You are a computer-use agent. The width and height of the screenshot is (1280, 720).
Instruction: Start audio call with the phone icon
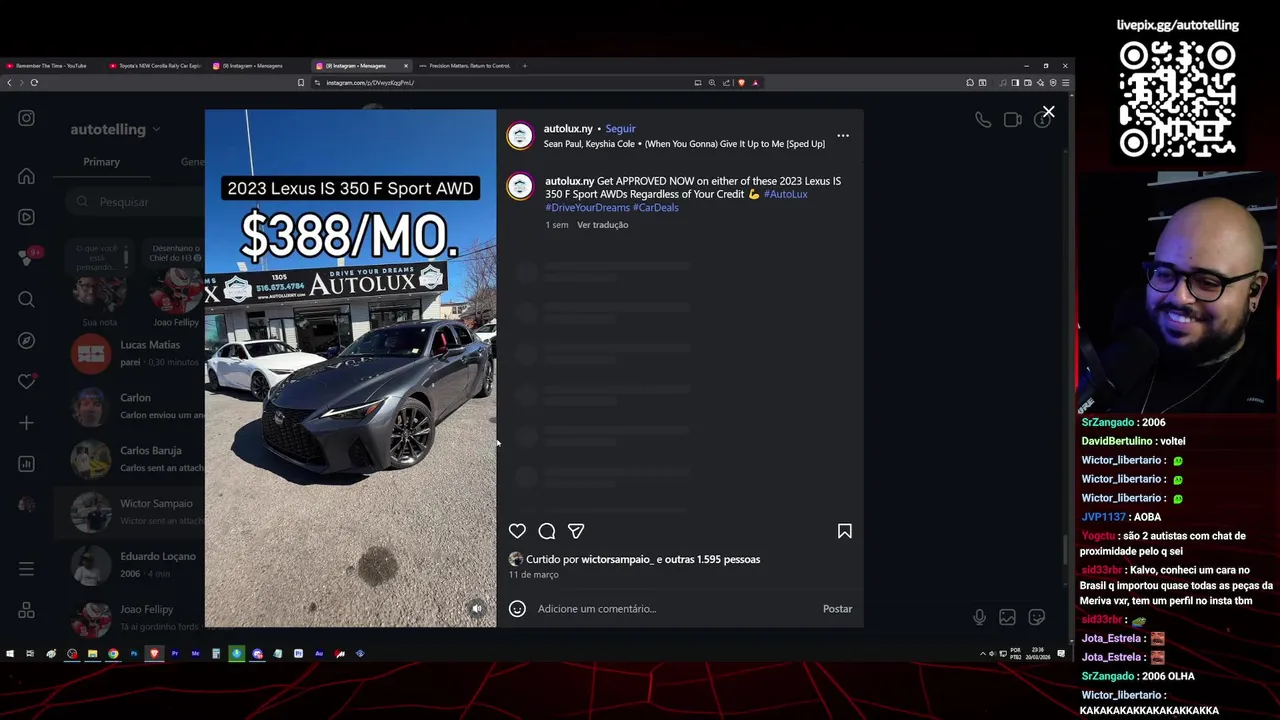click(983, 120)
